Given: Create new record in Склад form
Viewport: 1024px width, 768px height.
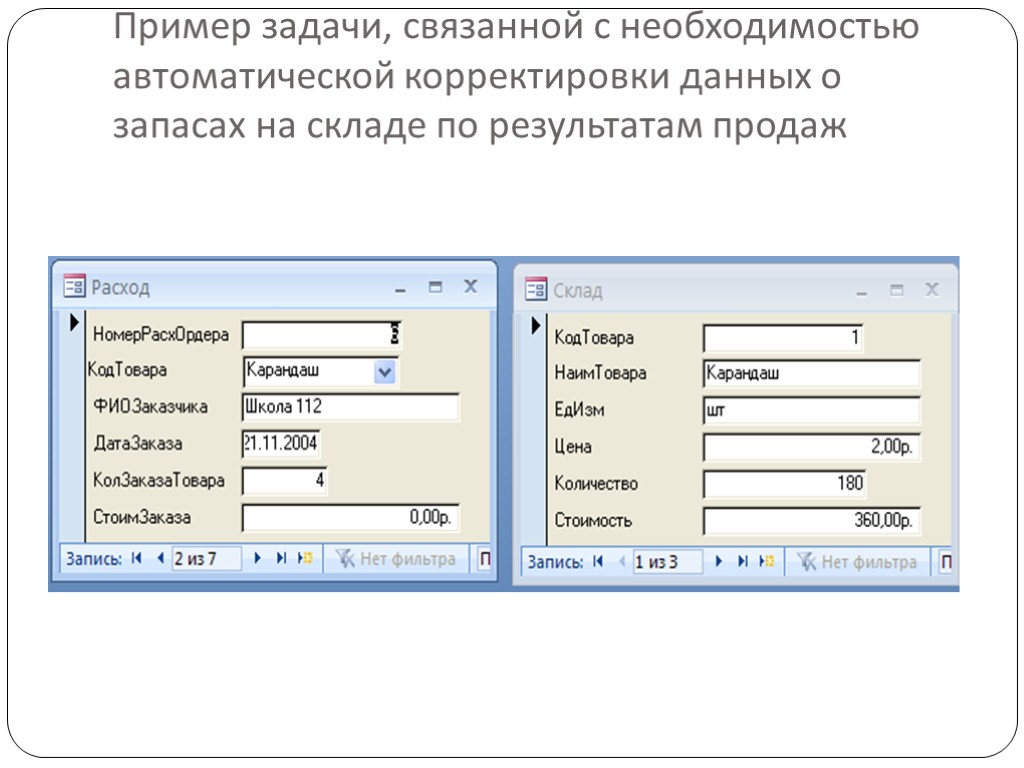Looking at the screenshot, I should pos(766,561).
